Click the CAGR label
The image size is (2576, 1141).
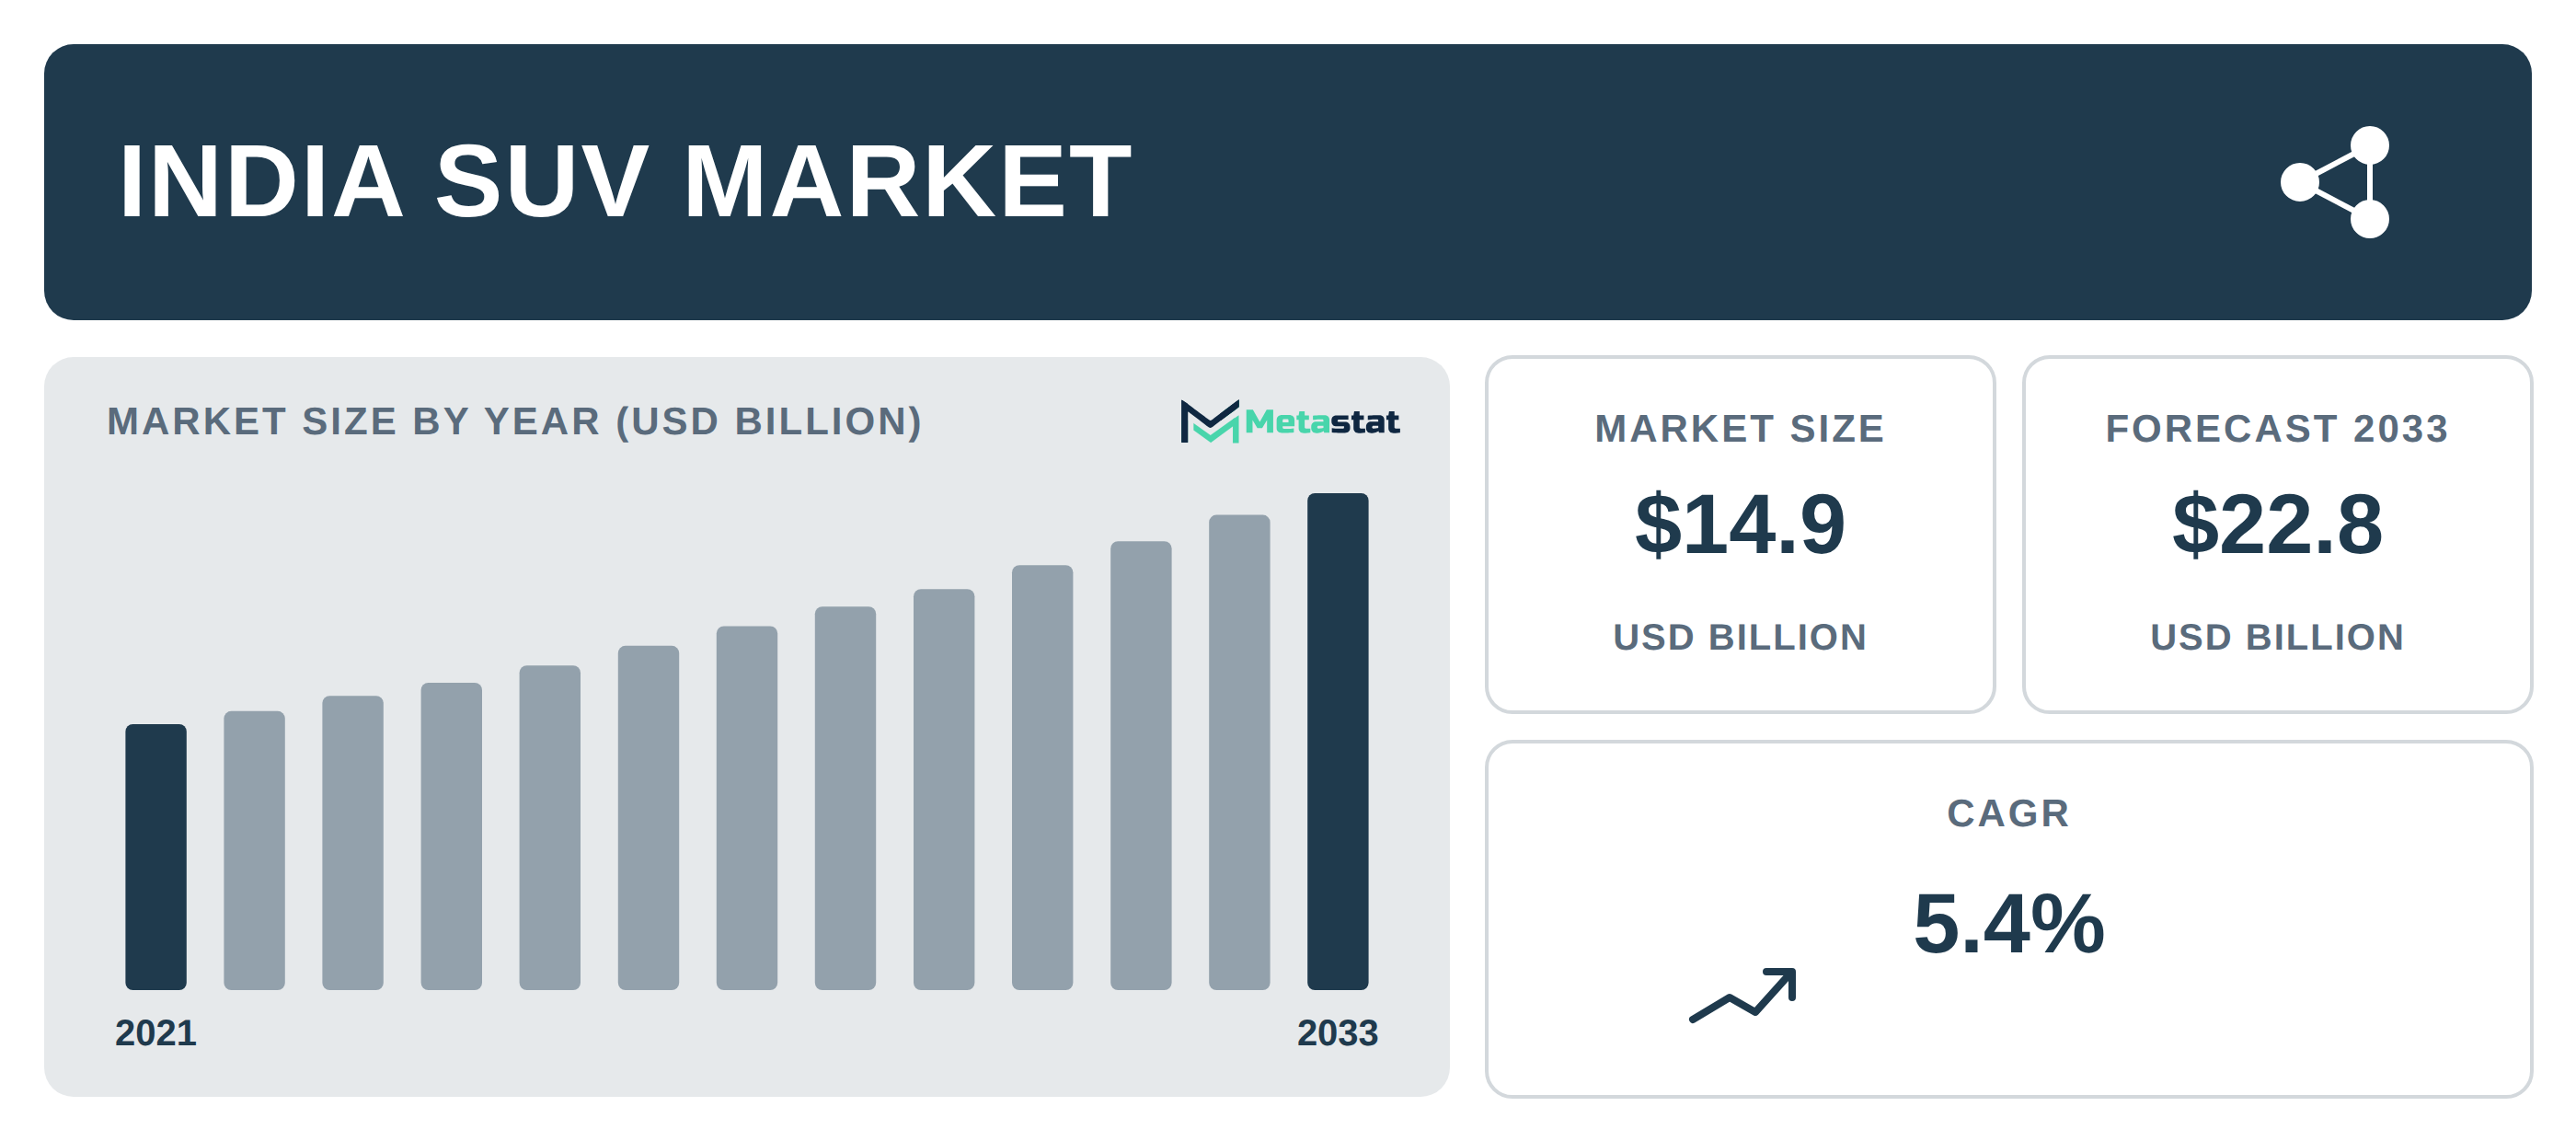(x=2009, y=813)
